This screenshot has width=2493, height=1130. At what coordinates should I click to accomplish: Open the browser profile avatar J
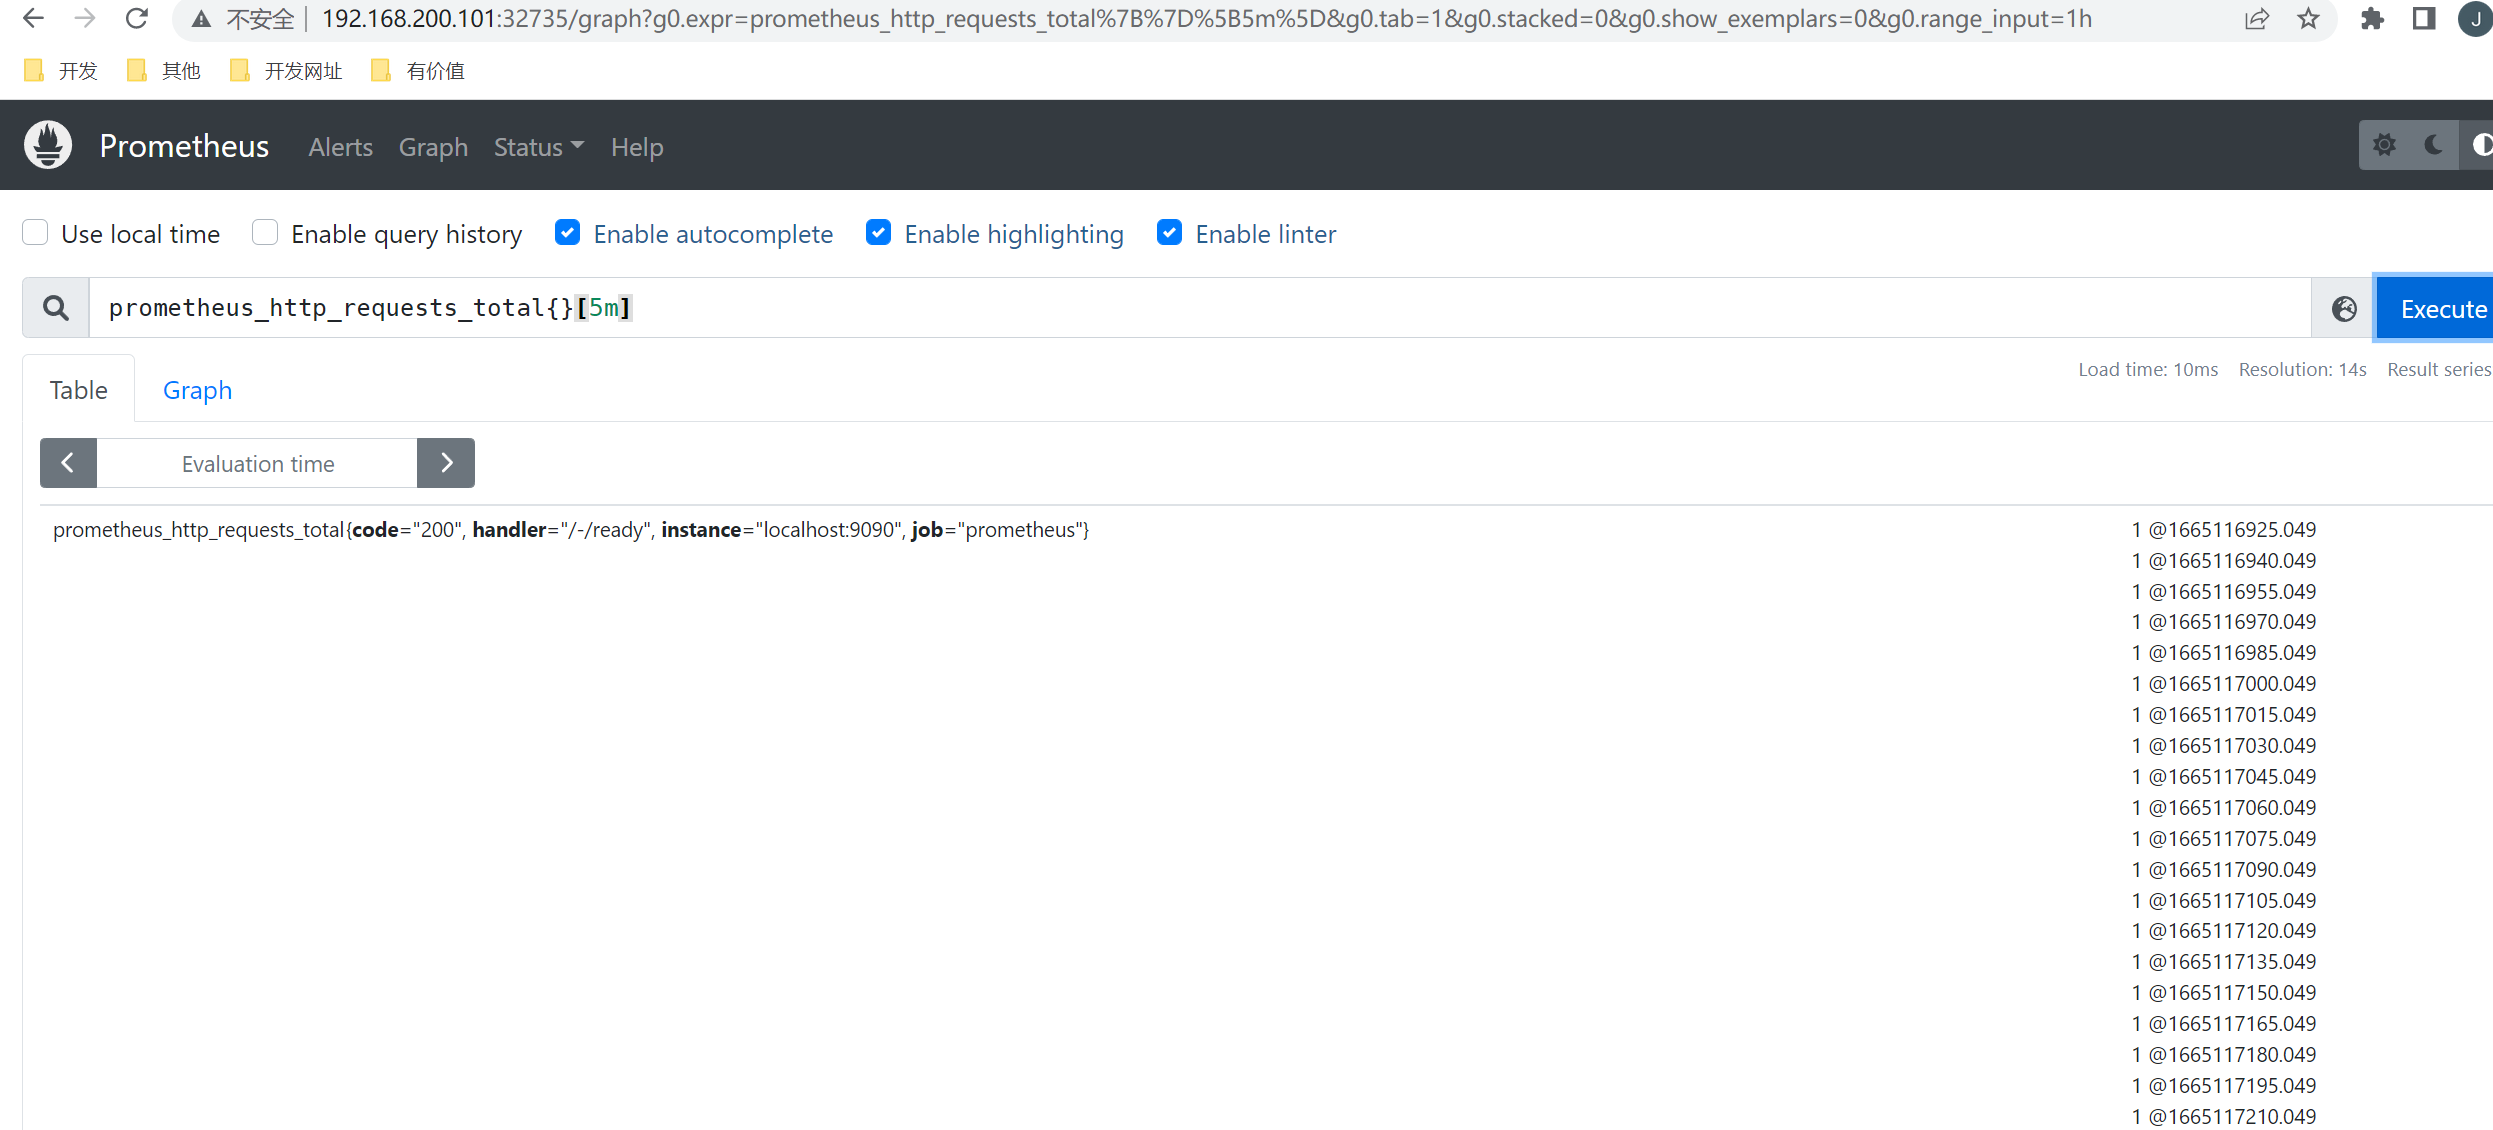(x=2475, y=19)
